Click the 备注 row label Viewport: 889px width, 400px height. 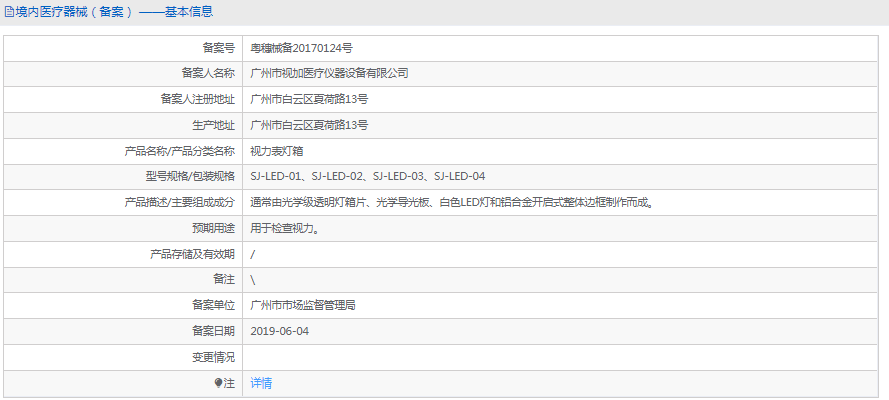pos(224,280)
